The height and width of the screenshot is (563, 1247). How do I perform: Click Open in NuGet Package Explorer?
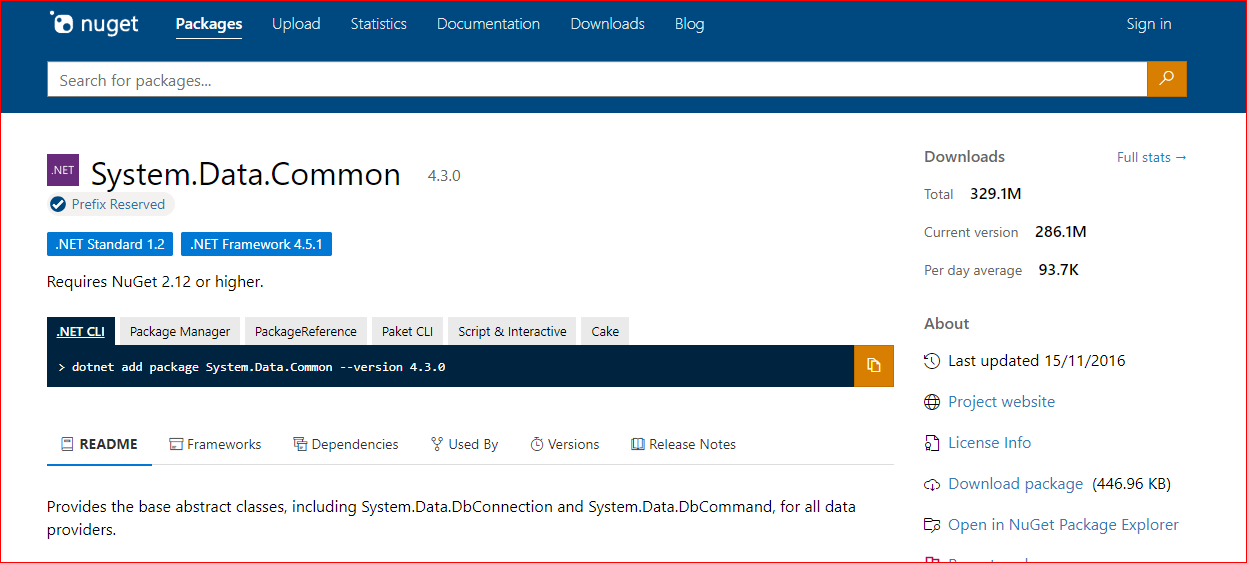coord(1063,525)
